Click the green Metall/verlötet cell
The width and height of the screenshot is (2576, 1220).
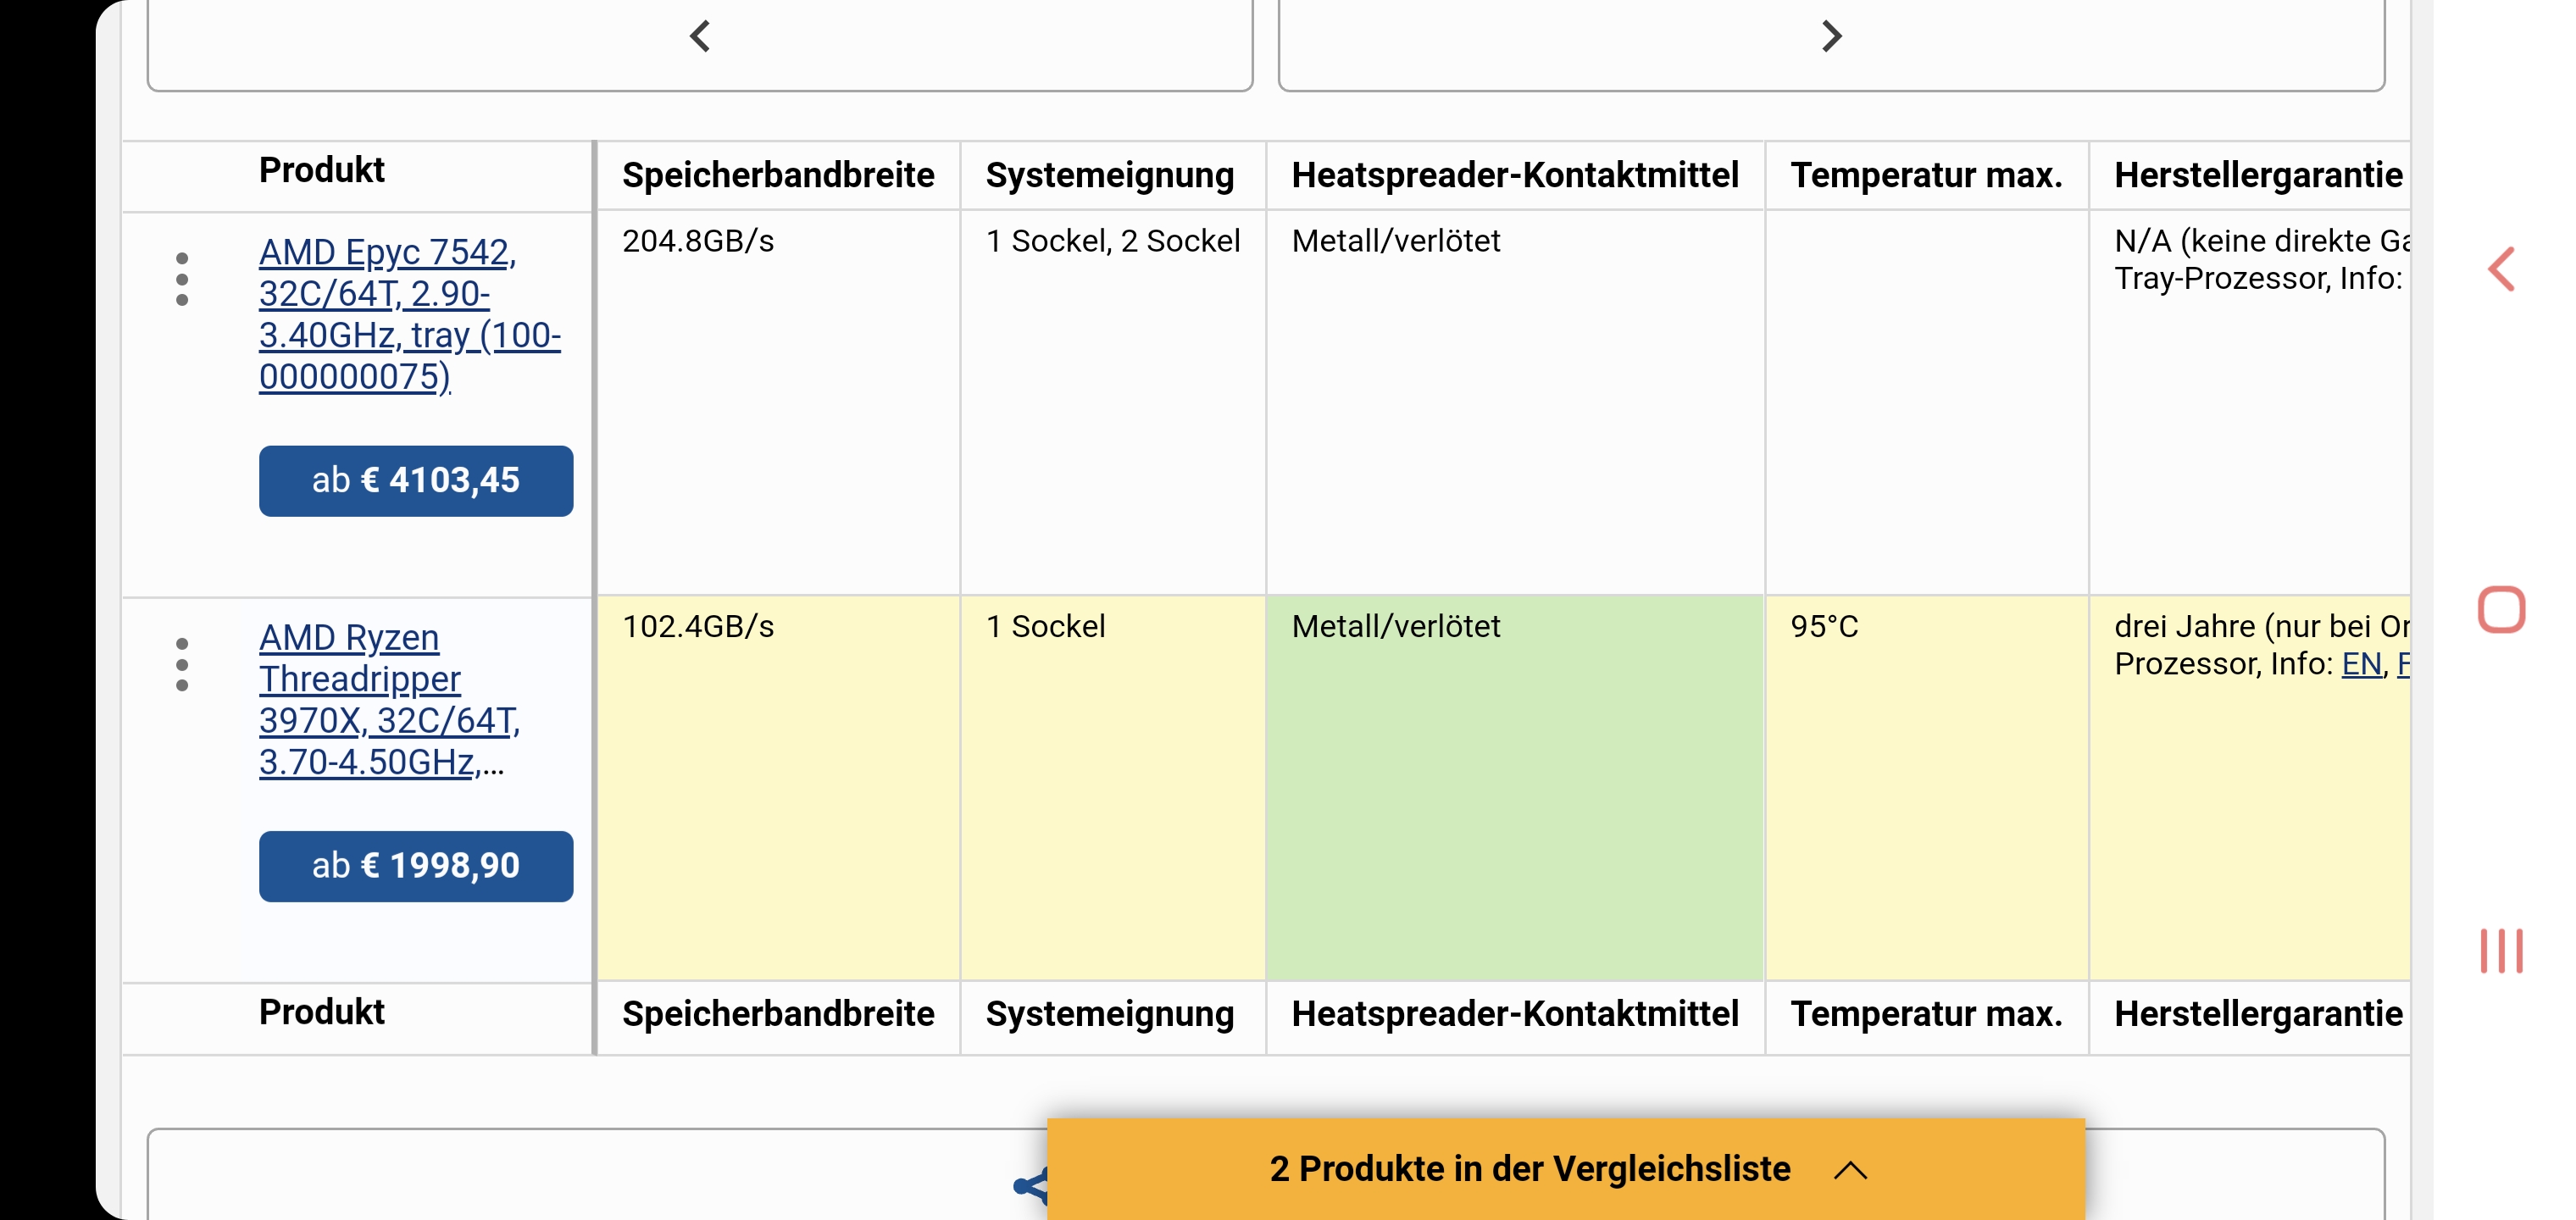click(1515, 788)
